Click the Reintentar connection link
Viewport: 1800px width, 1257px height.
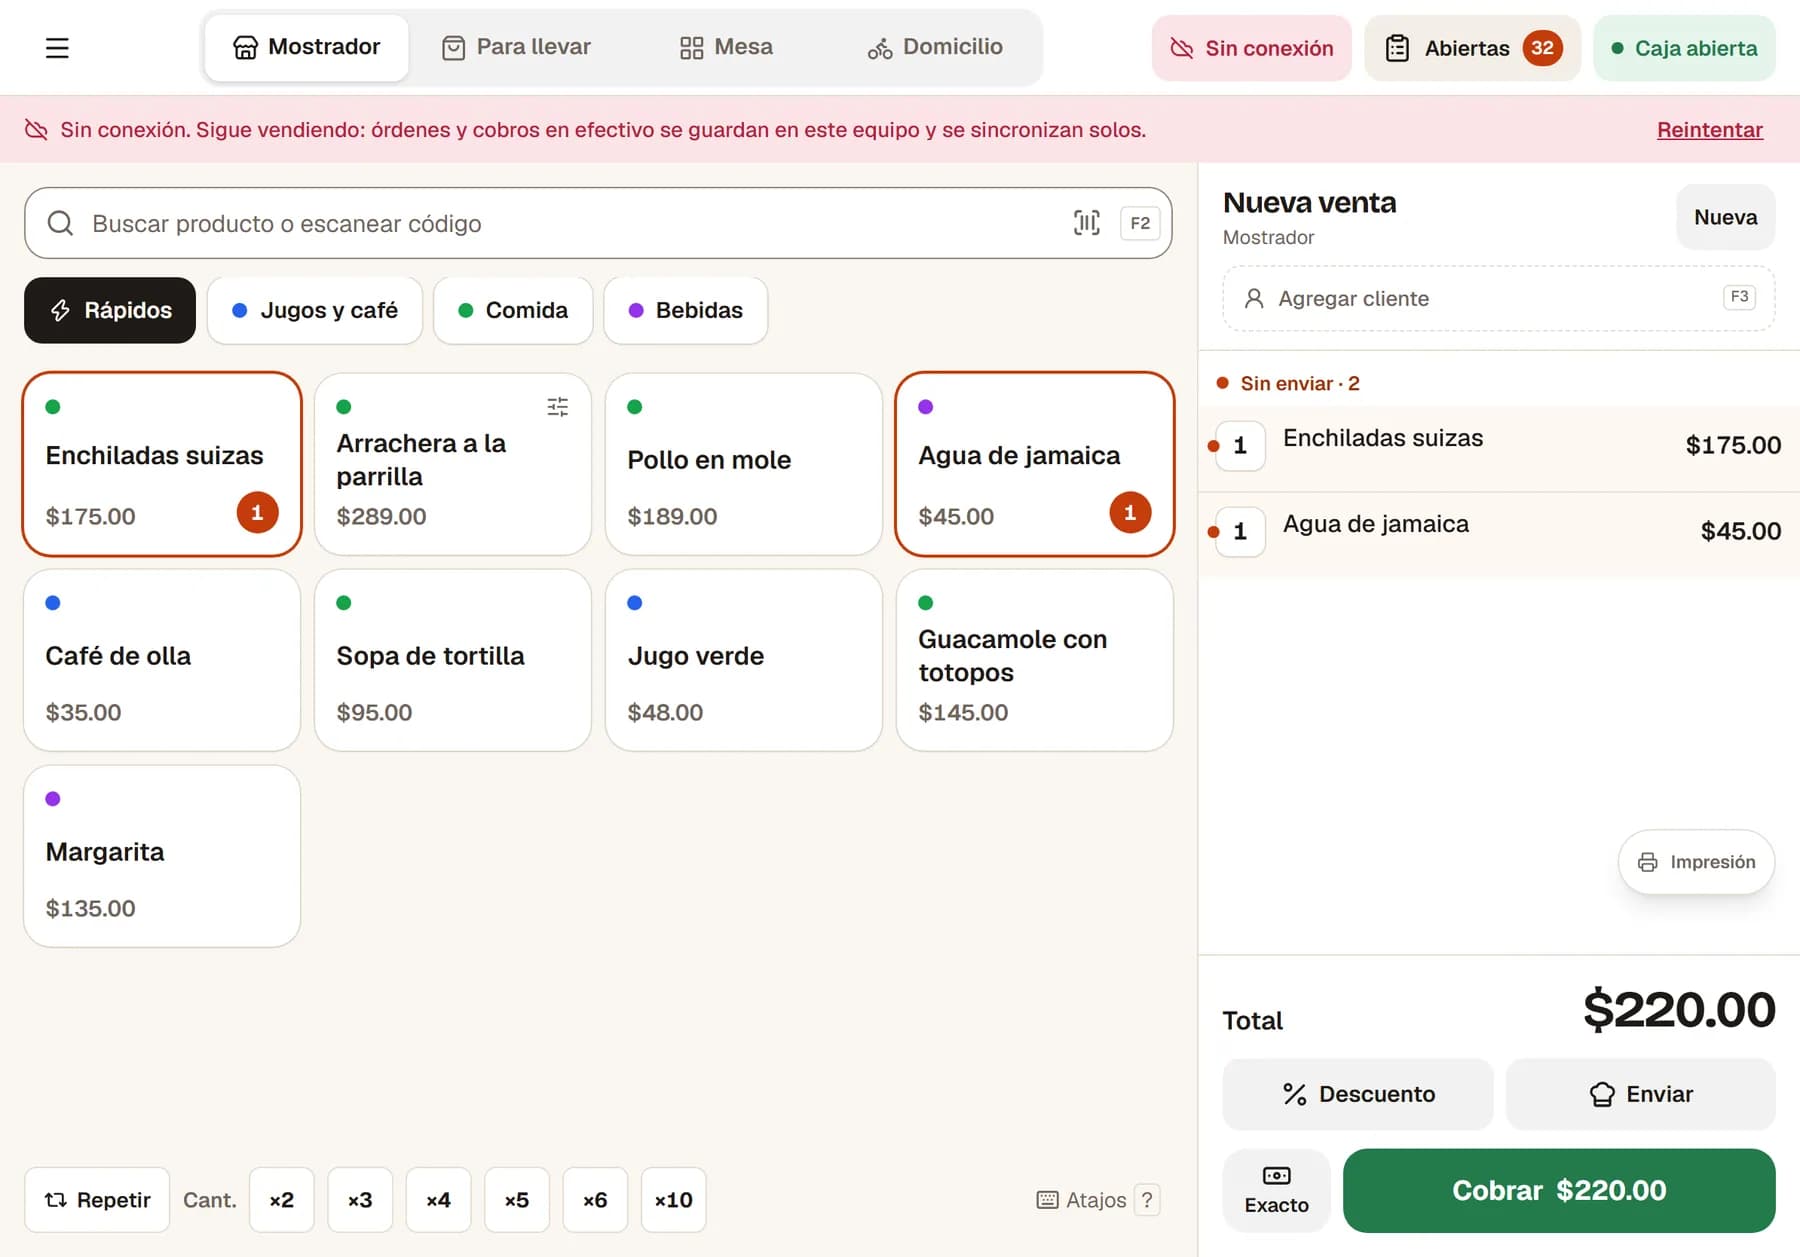1709,130
